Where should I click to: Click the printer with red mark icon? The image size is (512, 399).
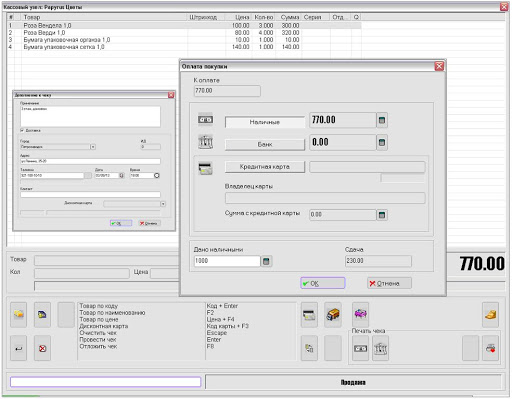click(x=490, y=348)
